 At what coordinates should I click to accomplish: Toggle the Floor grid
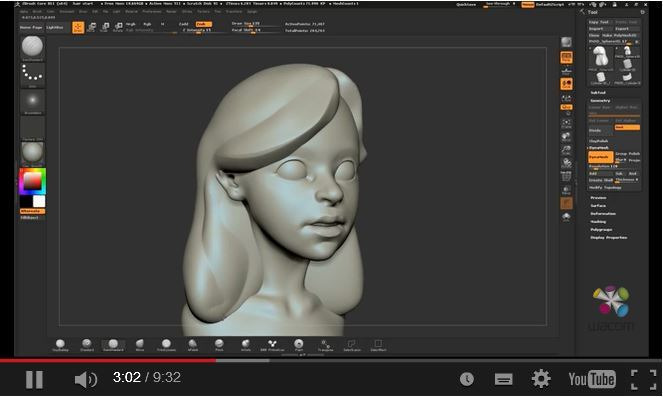coord(567,70)
